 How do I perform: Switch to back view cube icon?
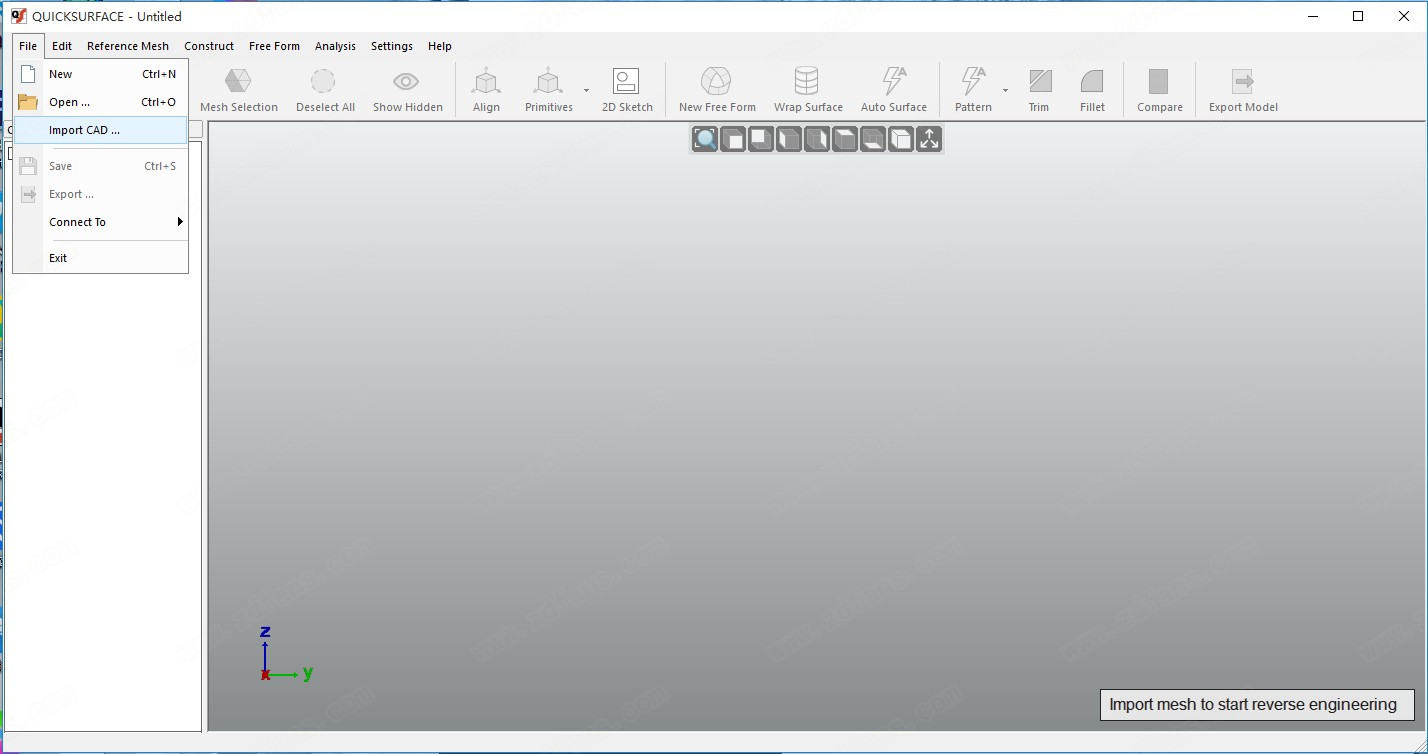(761, 139)
